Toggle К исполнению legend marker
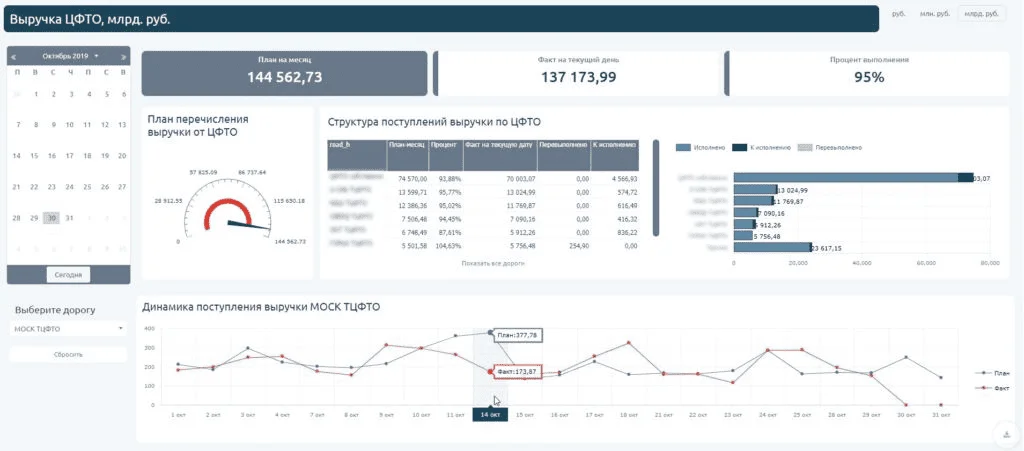The image size is (1024, 451). click(x=739, y=148)
